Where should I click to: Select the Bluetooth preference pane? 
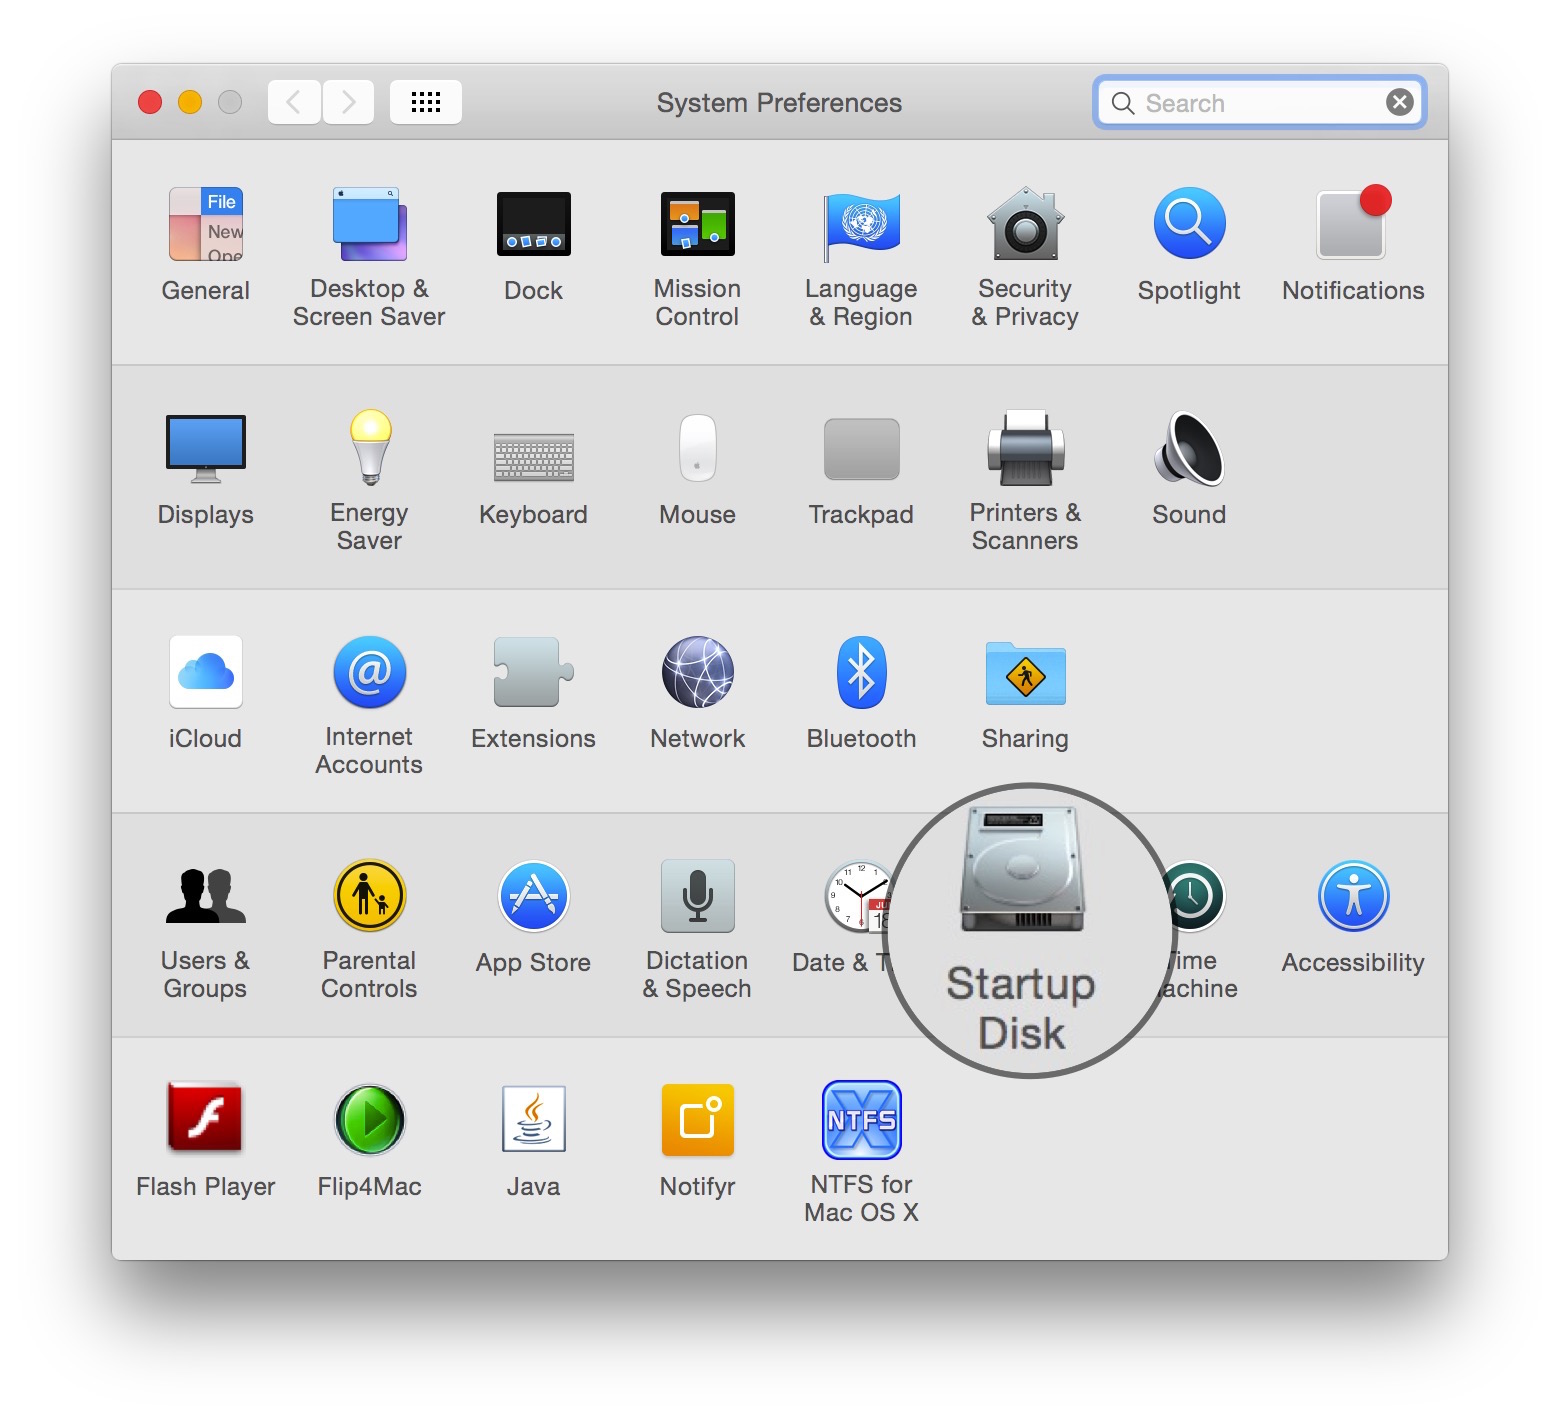(860, 674)
